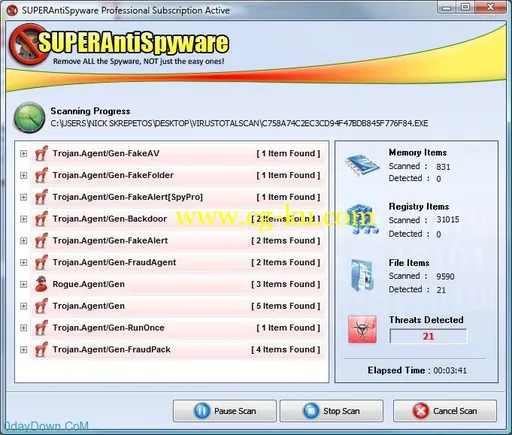Click the horse icon beside Gen-RunOnce
512x435 pixels.
(x=41, y=328)
